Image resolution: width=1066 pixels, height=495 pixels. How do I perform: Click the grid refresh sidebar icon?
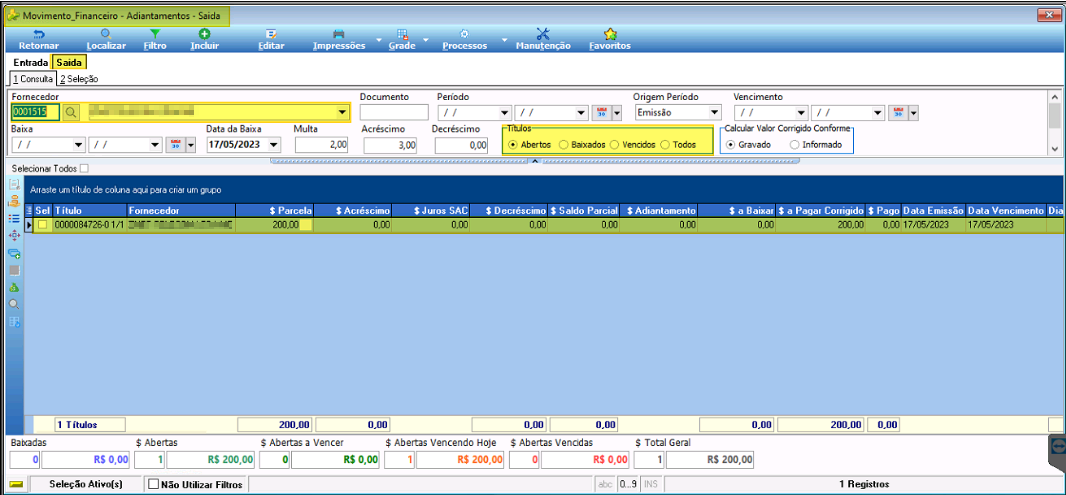click(14, 321)
